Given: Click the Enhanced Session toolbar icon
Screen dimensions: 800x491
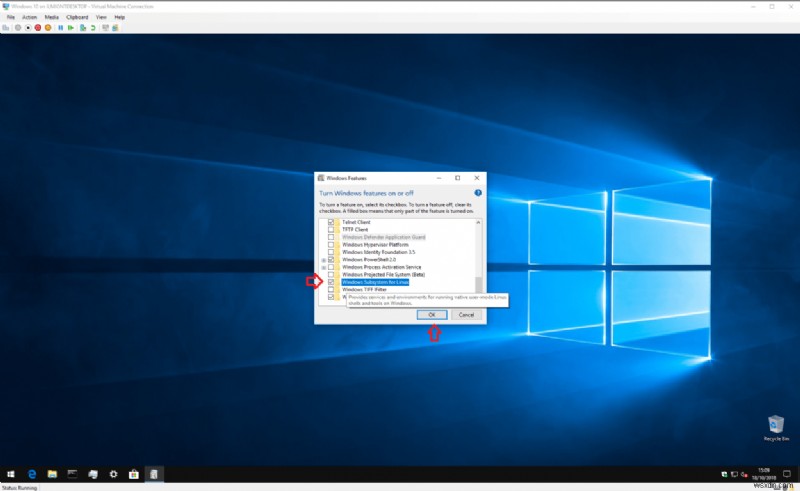Looking at the screenshot, I should 106,28.
